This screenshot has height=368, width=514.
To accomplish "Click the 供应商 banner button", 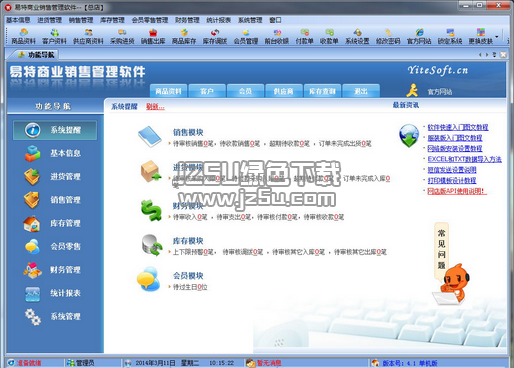I will tap(284, 91).
